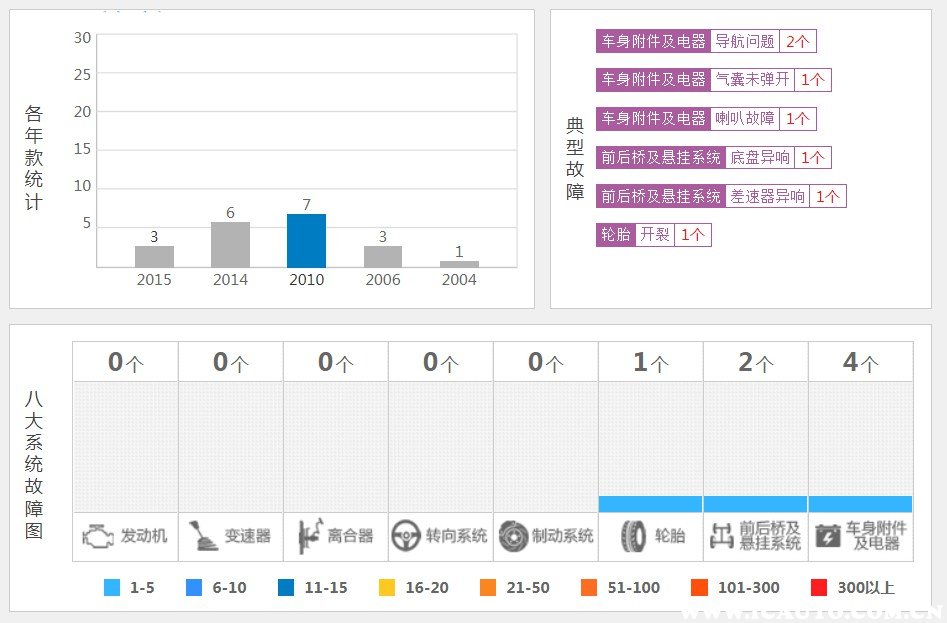Open the 轮胎 开裂 fault tag
The height and width of the screenshot is (623, 947).
pos(653,235)
